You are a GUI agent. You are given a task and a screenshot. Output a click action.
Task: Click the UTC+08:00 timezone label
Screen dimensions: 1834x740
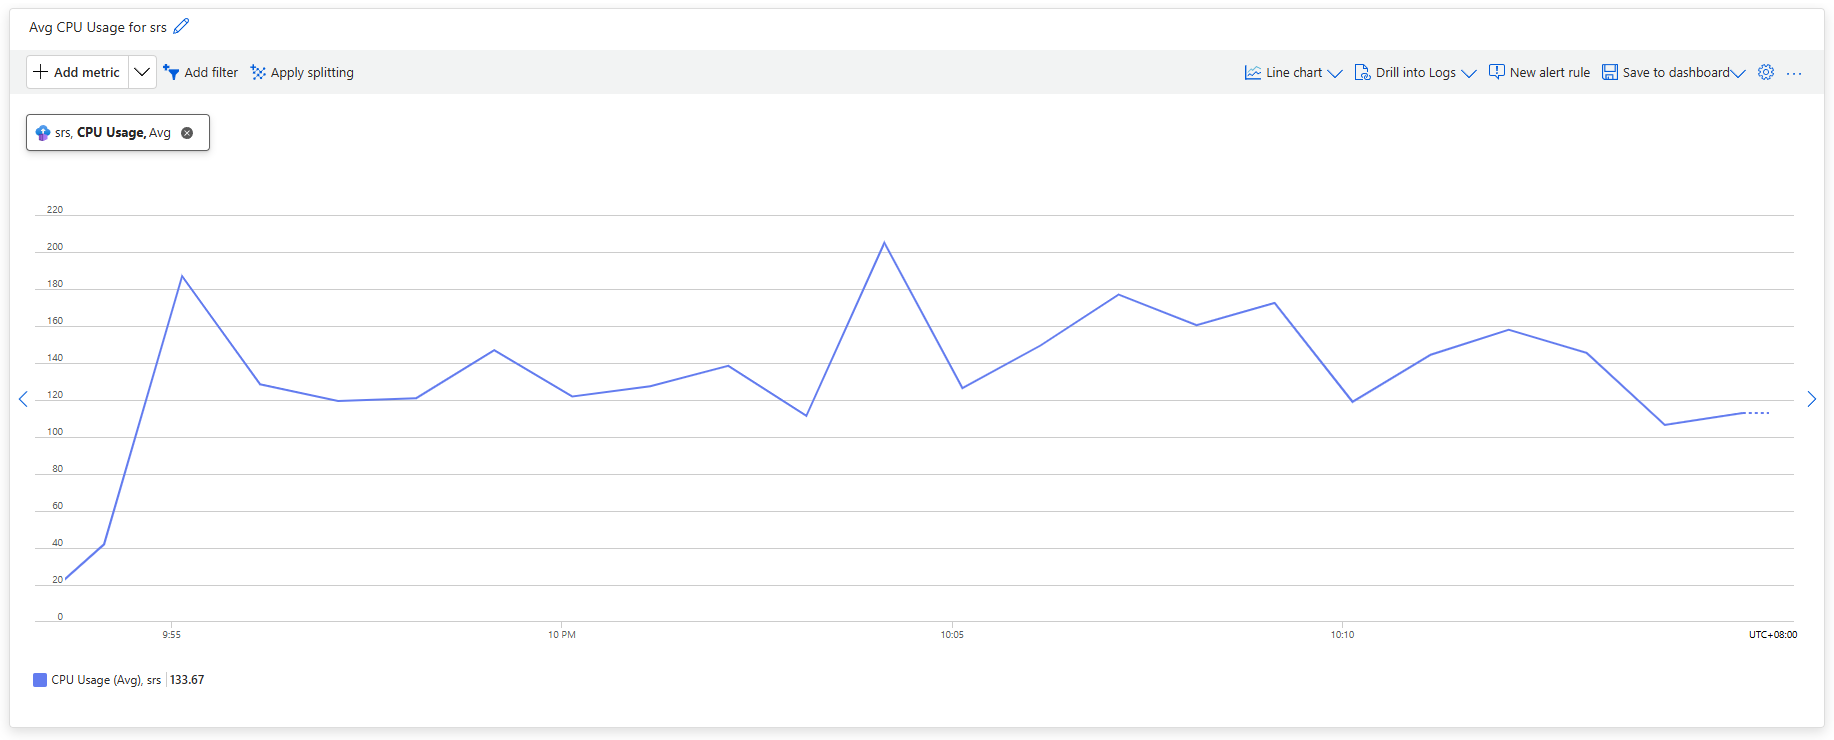coord(1772,635)
